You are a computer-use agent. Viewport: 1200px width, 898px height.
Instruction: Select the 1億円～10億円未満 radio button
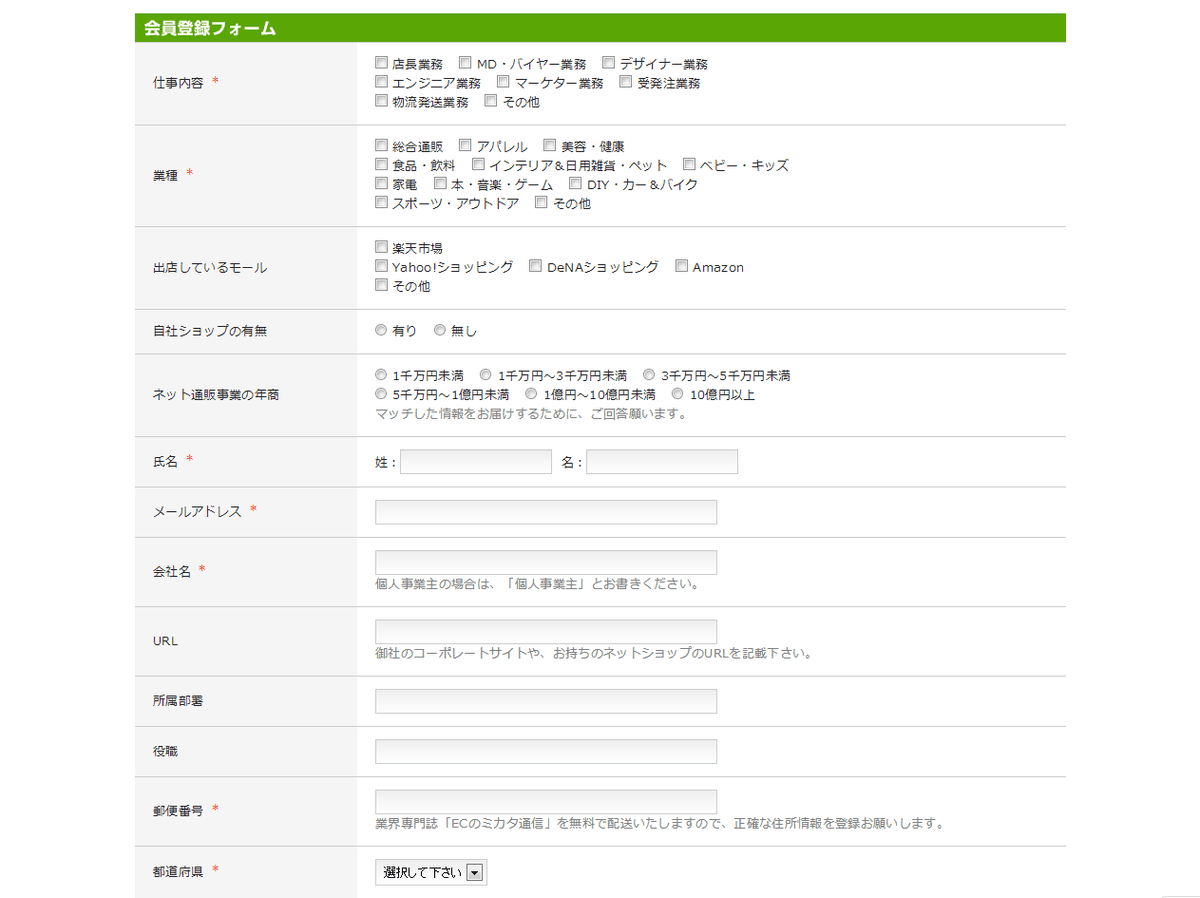pyautogui.click(x=532, y=394)
